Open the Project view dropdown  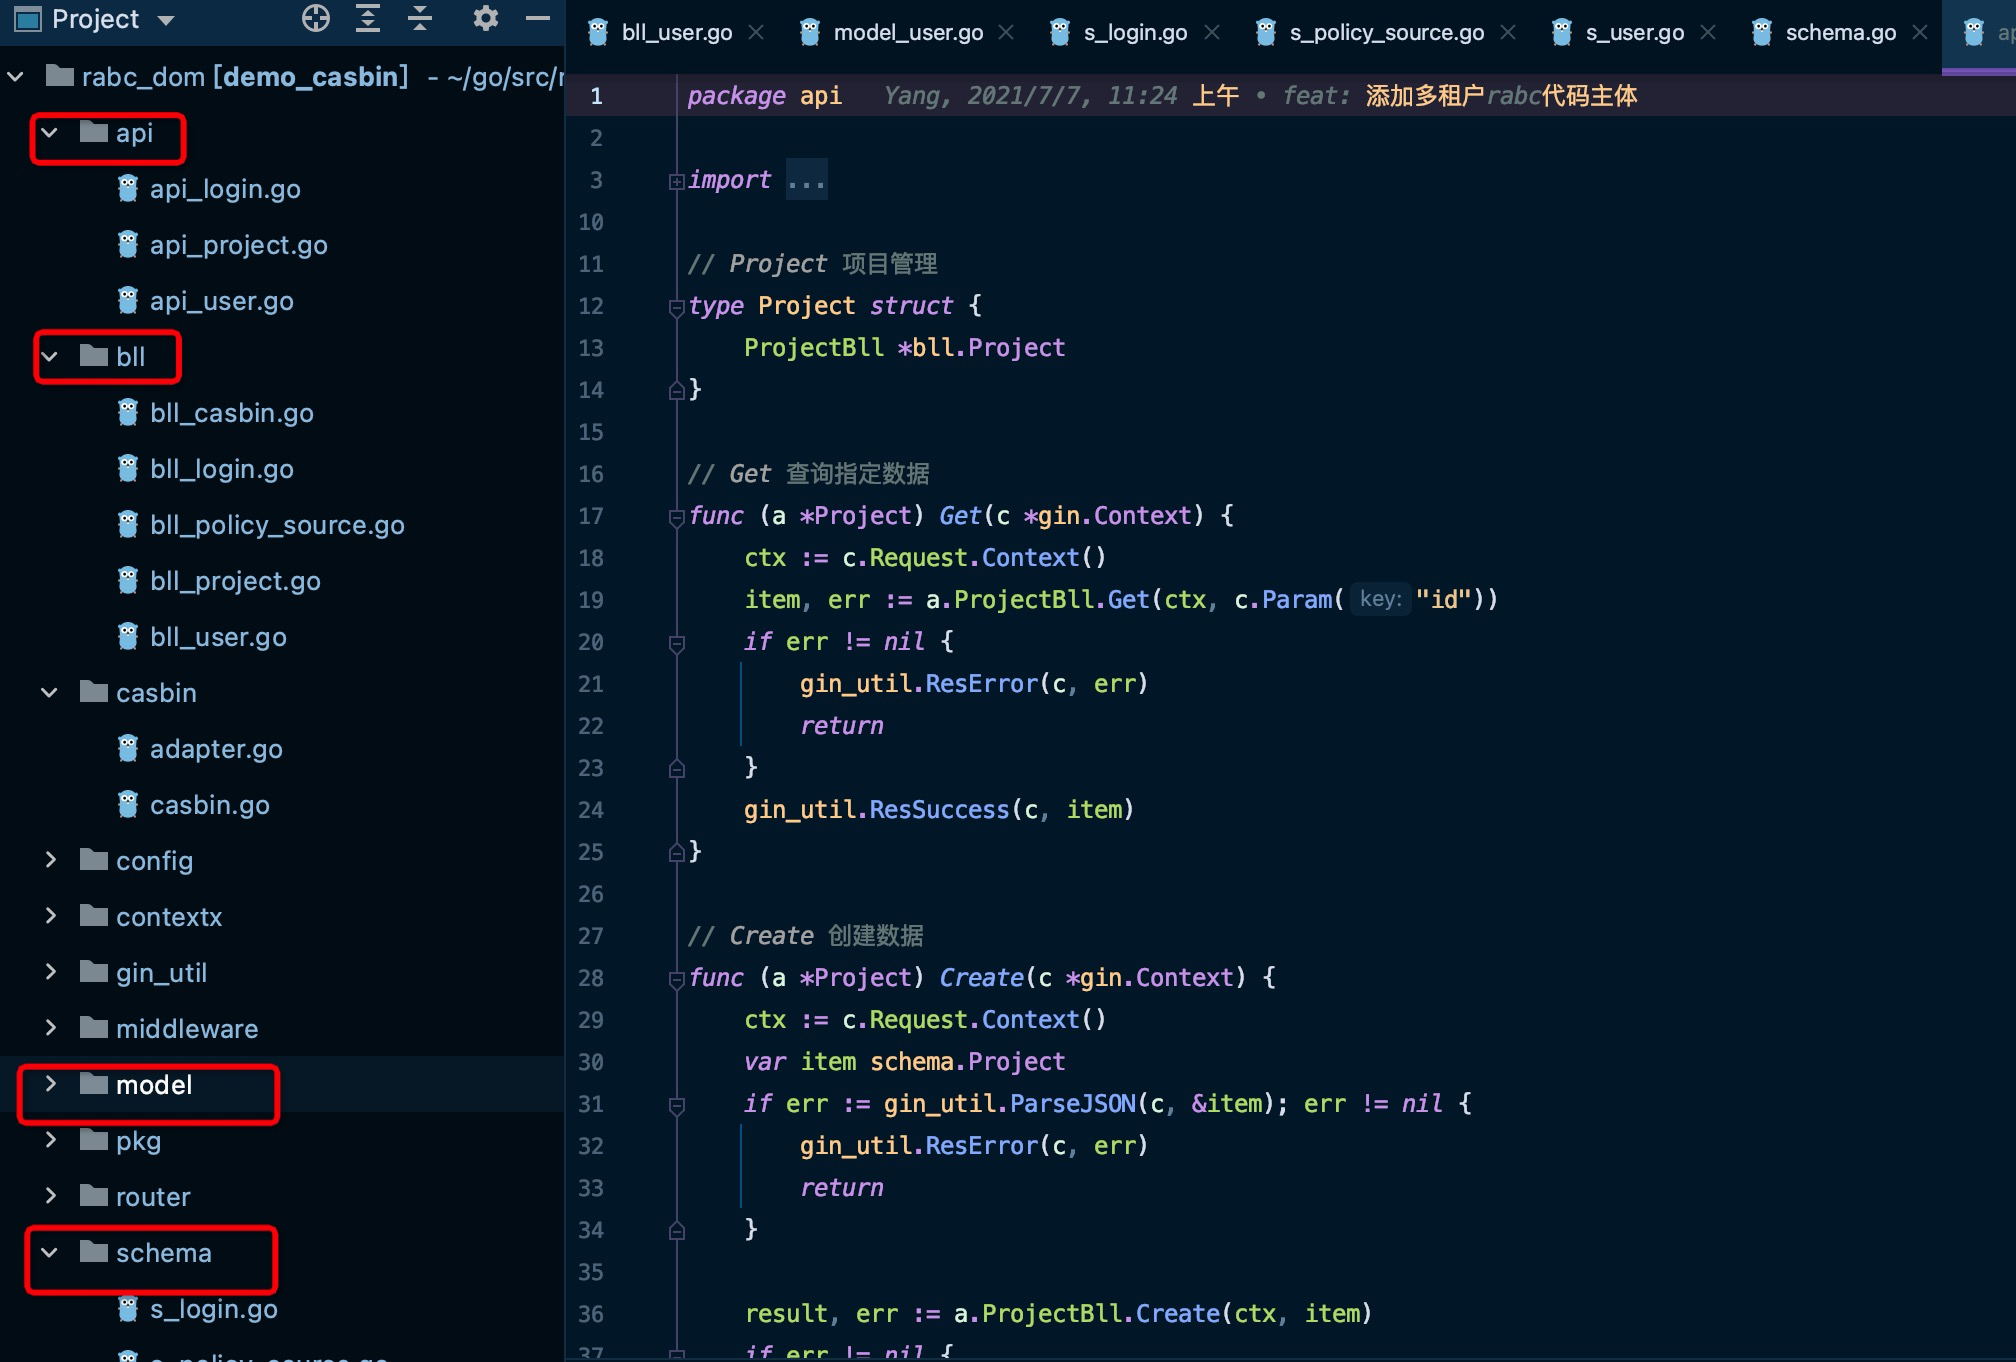[x=166, y=20]
